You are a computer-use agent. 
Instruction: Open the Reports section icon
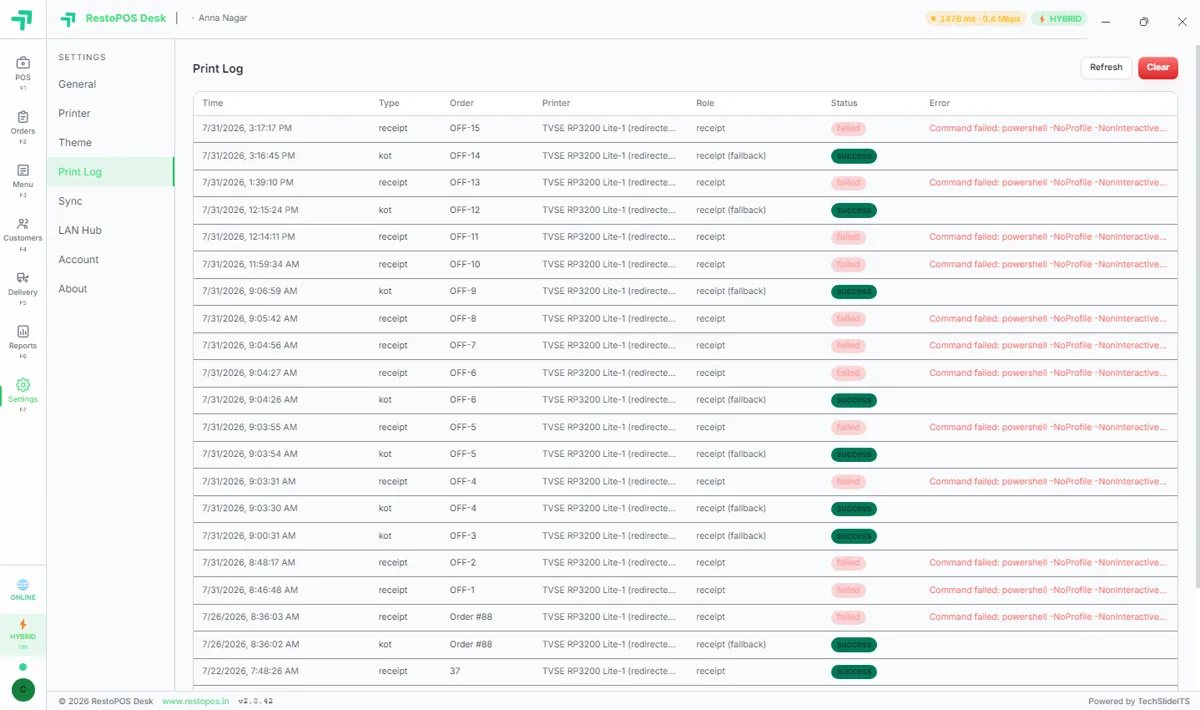coord(23,332)
